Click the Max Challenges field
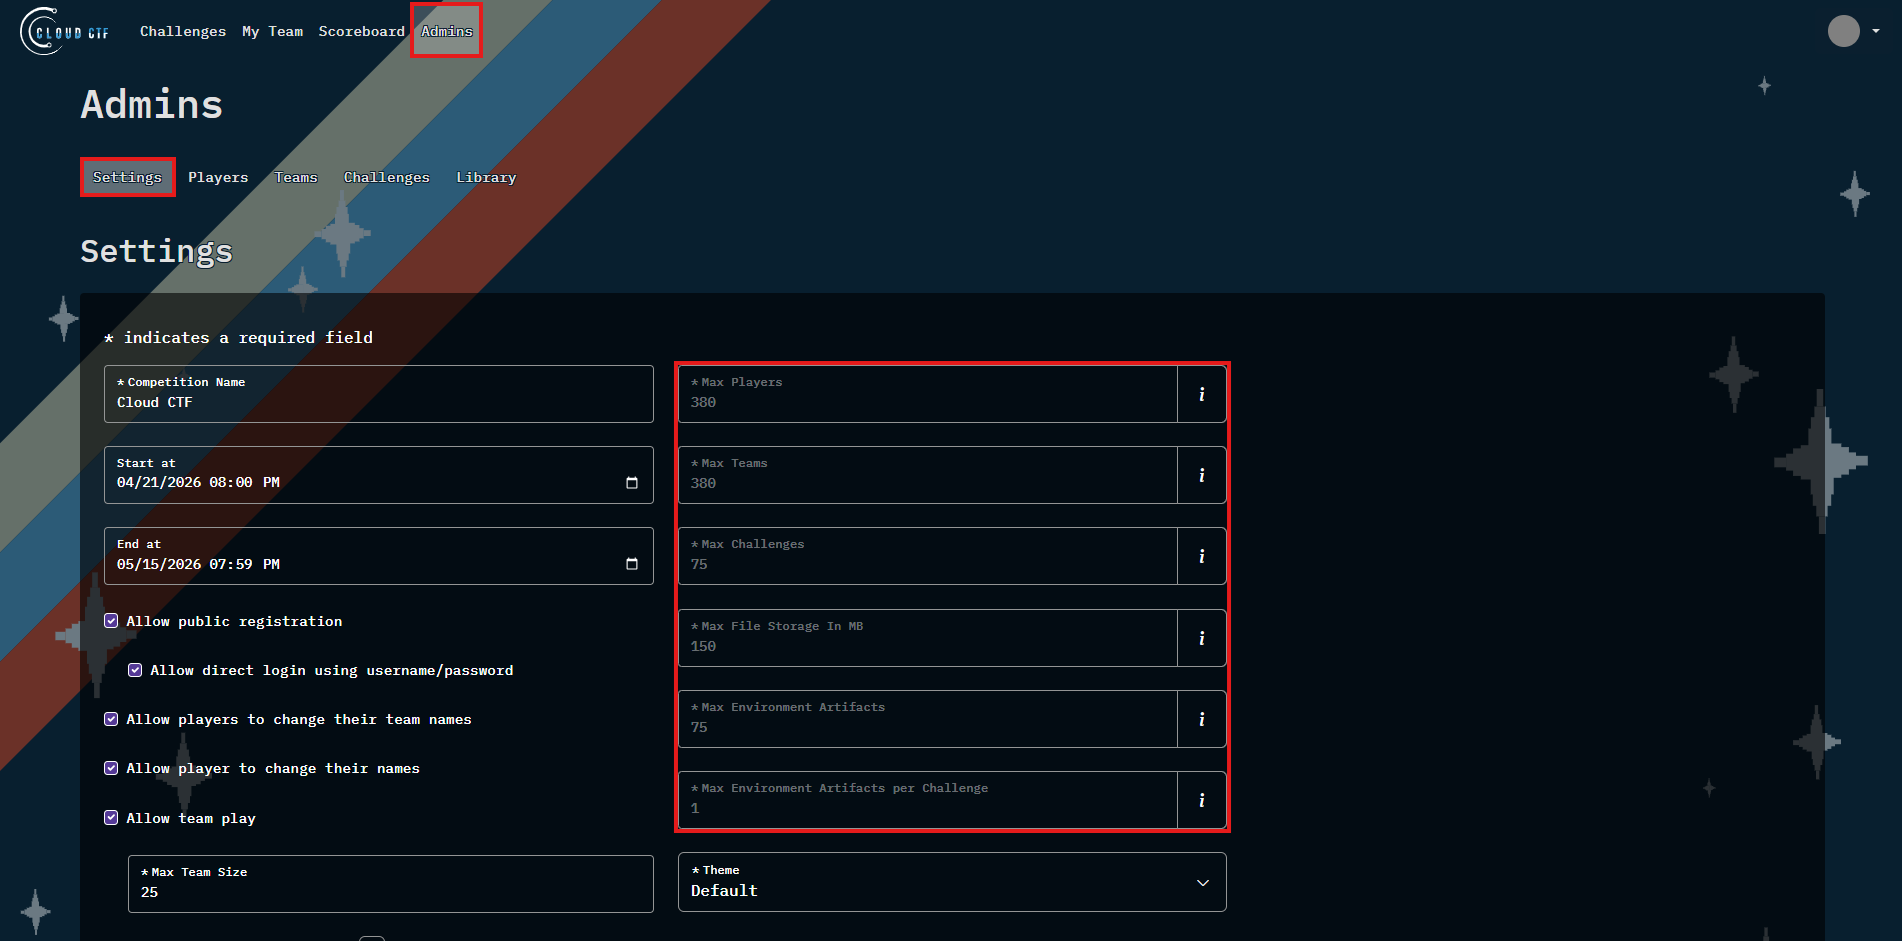This screenshot has height=941, width=1902. (x=928, y=556)
